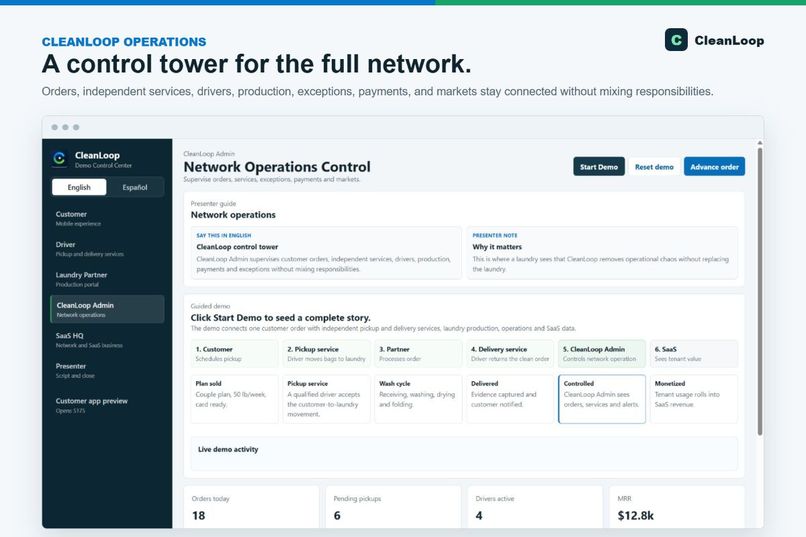Open Customer app preview link
The height and width of the screenshot is (537, 806).
tap(107, 405)
